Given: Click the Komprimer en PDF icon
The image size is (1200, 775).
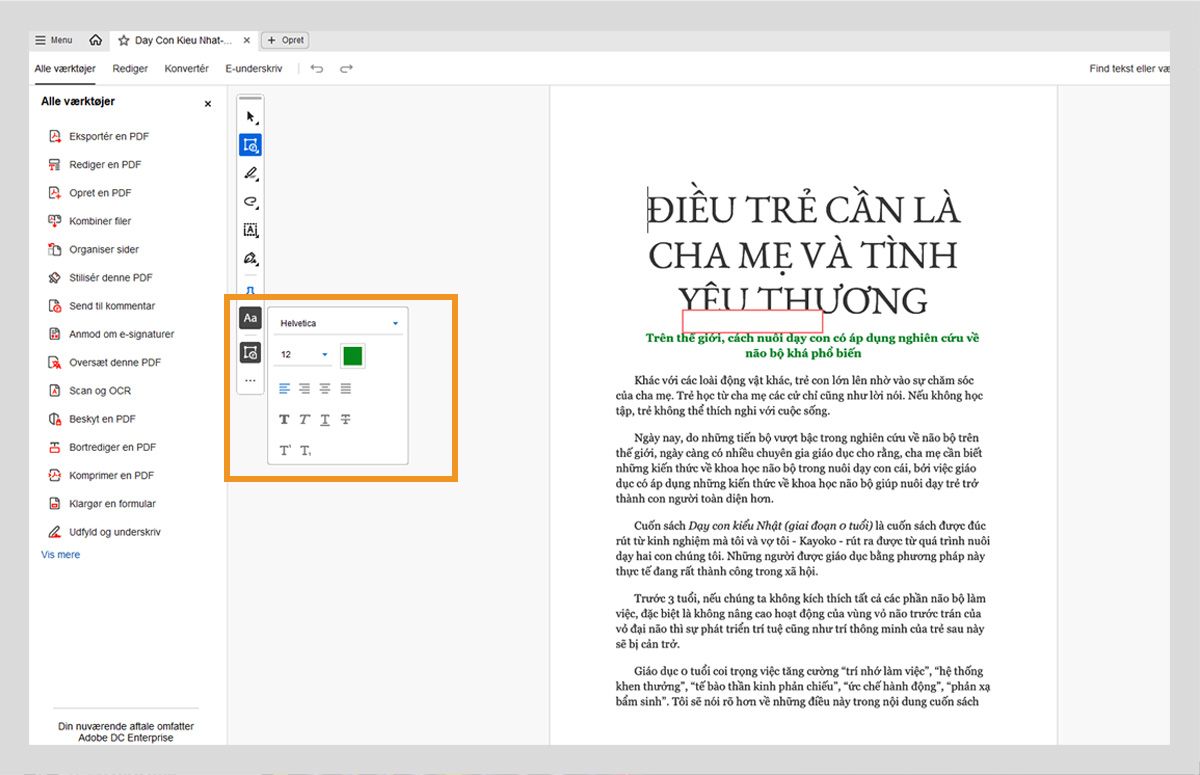Looking at the screenshot, I should pyautogui.click(x=56, y=475).
